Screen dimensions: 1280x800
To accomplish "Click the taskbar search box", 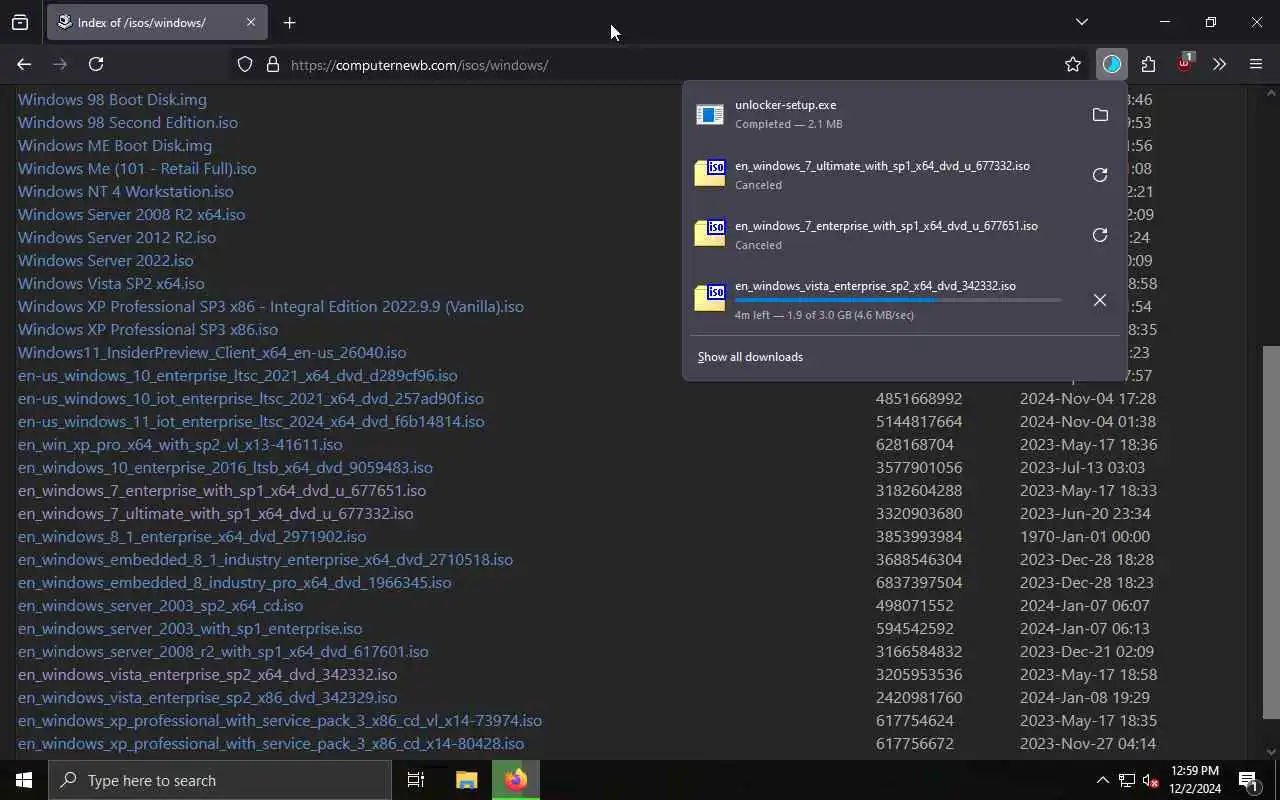I will point(220,780).
